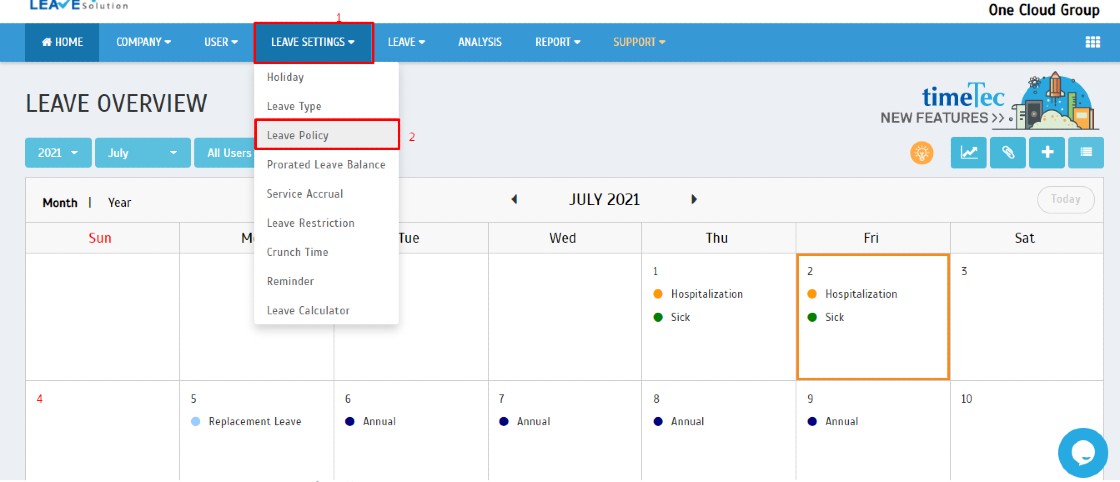Select the July 3 calendar cell

(x=1026, y=316)
